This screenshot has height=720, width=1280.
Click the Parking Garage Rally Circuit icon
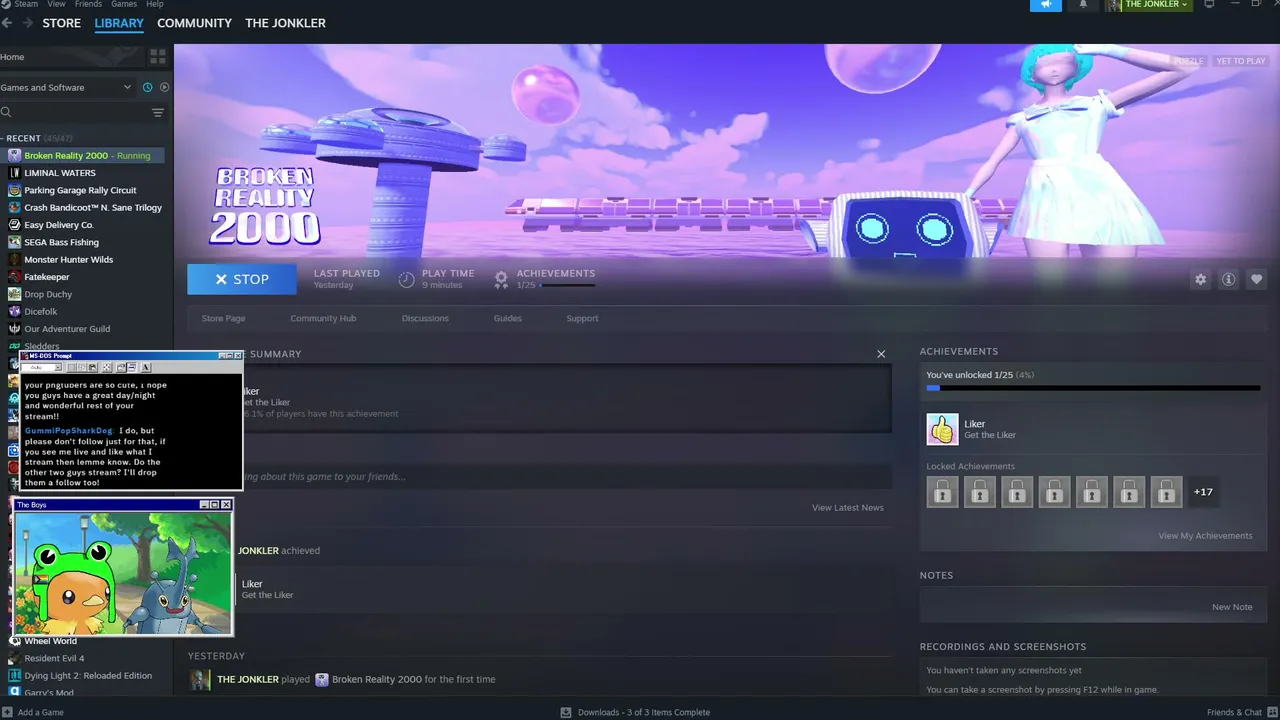coord(14,190)
